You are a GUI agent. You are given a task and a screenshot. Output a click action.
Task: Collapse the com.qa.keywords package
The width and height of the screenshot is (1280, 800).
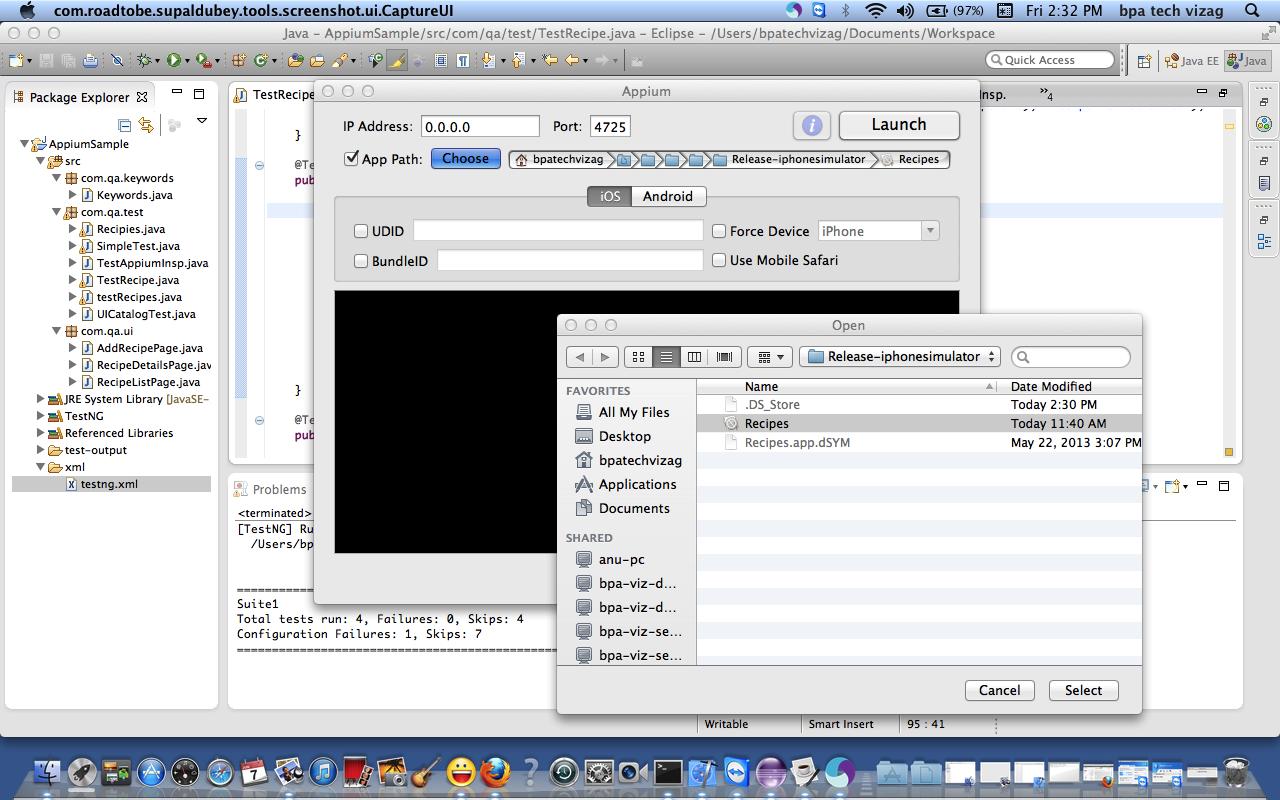point(57,178)
